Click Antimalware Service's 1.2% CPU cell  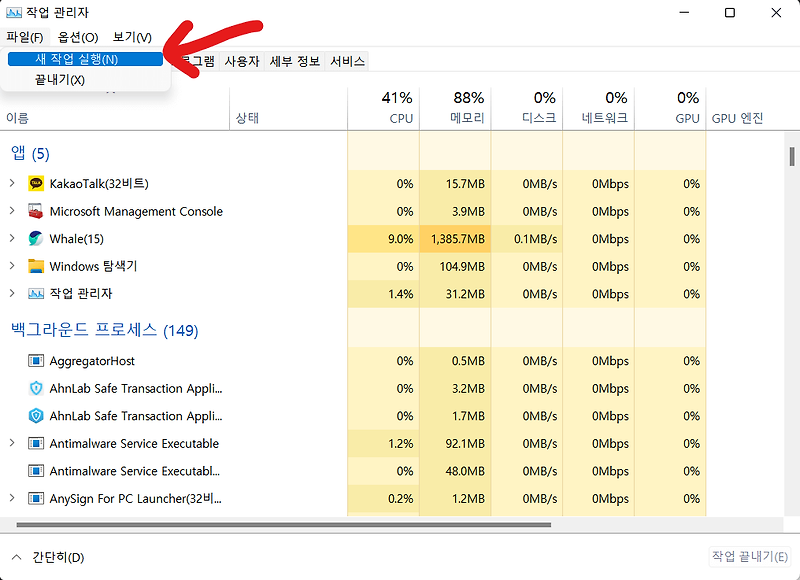coord(384,444)
